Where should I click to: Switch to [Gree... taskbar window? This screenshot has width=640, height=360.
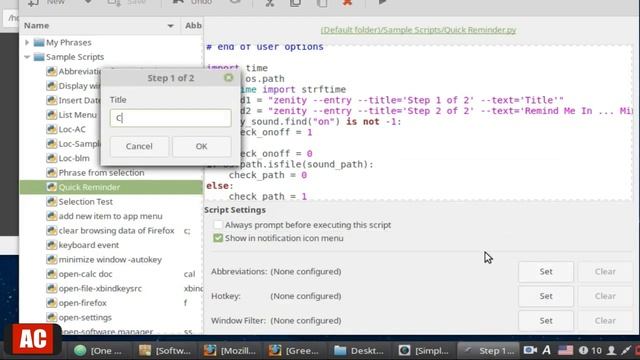(294, 350)
